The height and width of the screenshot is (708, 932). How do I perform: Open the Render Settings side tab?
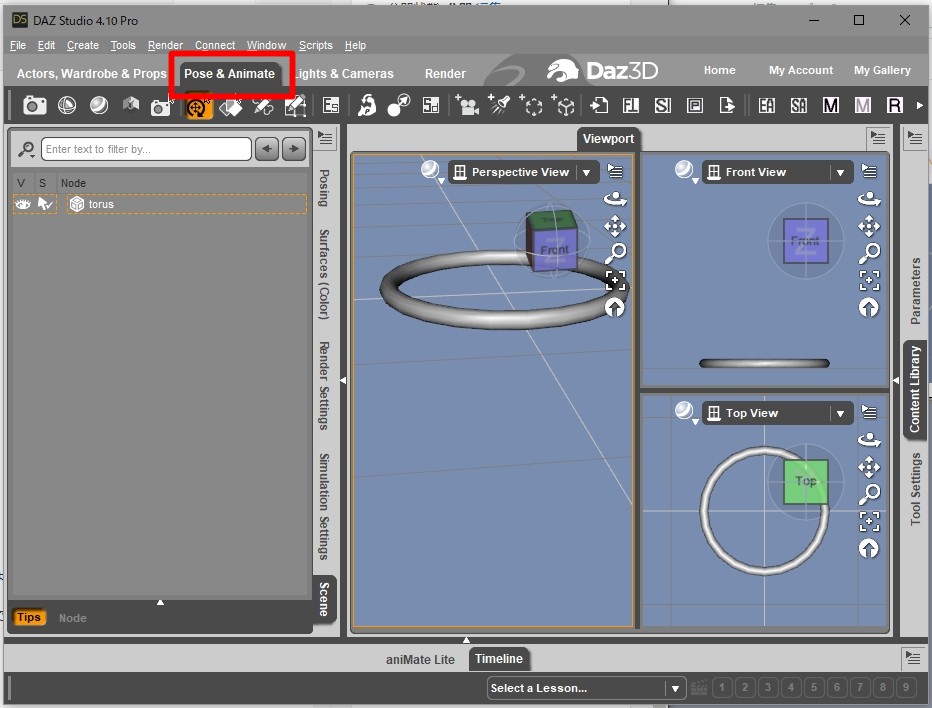point(324,385)
